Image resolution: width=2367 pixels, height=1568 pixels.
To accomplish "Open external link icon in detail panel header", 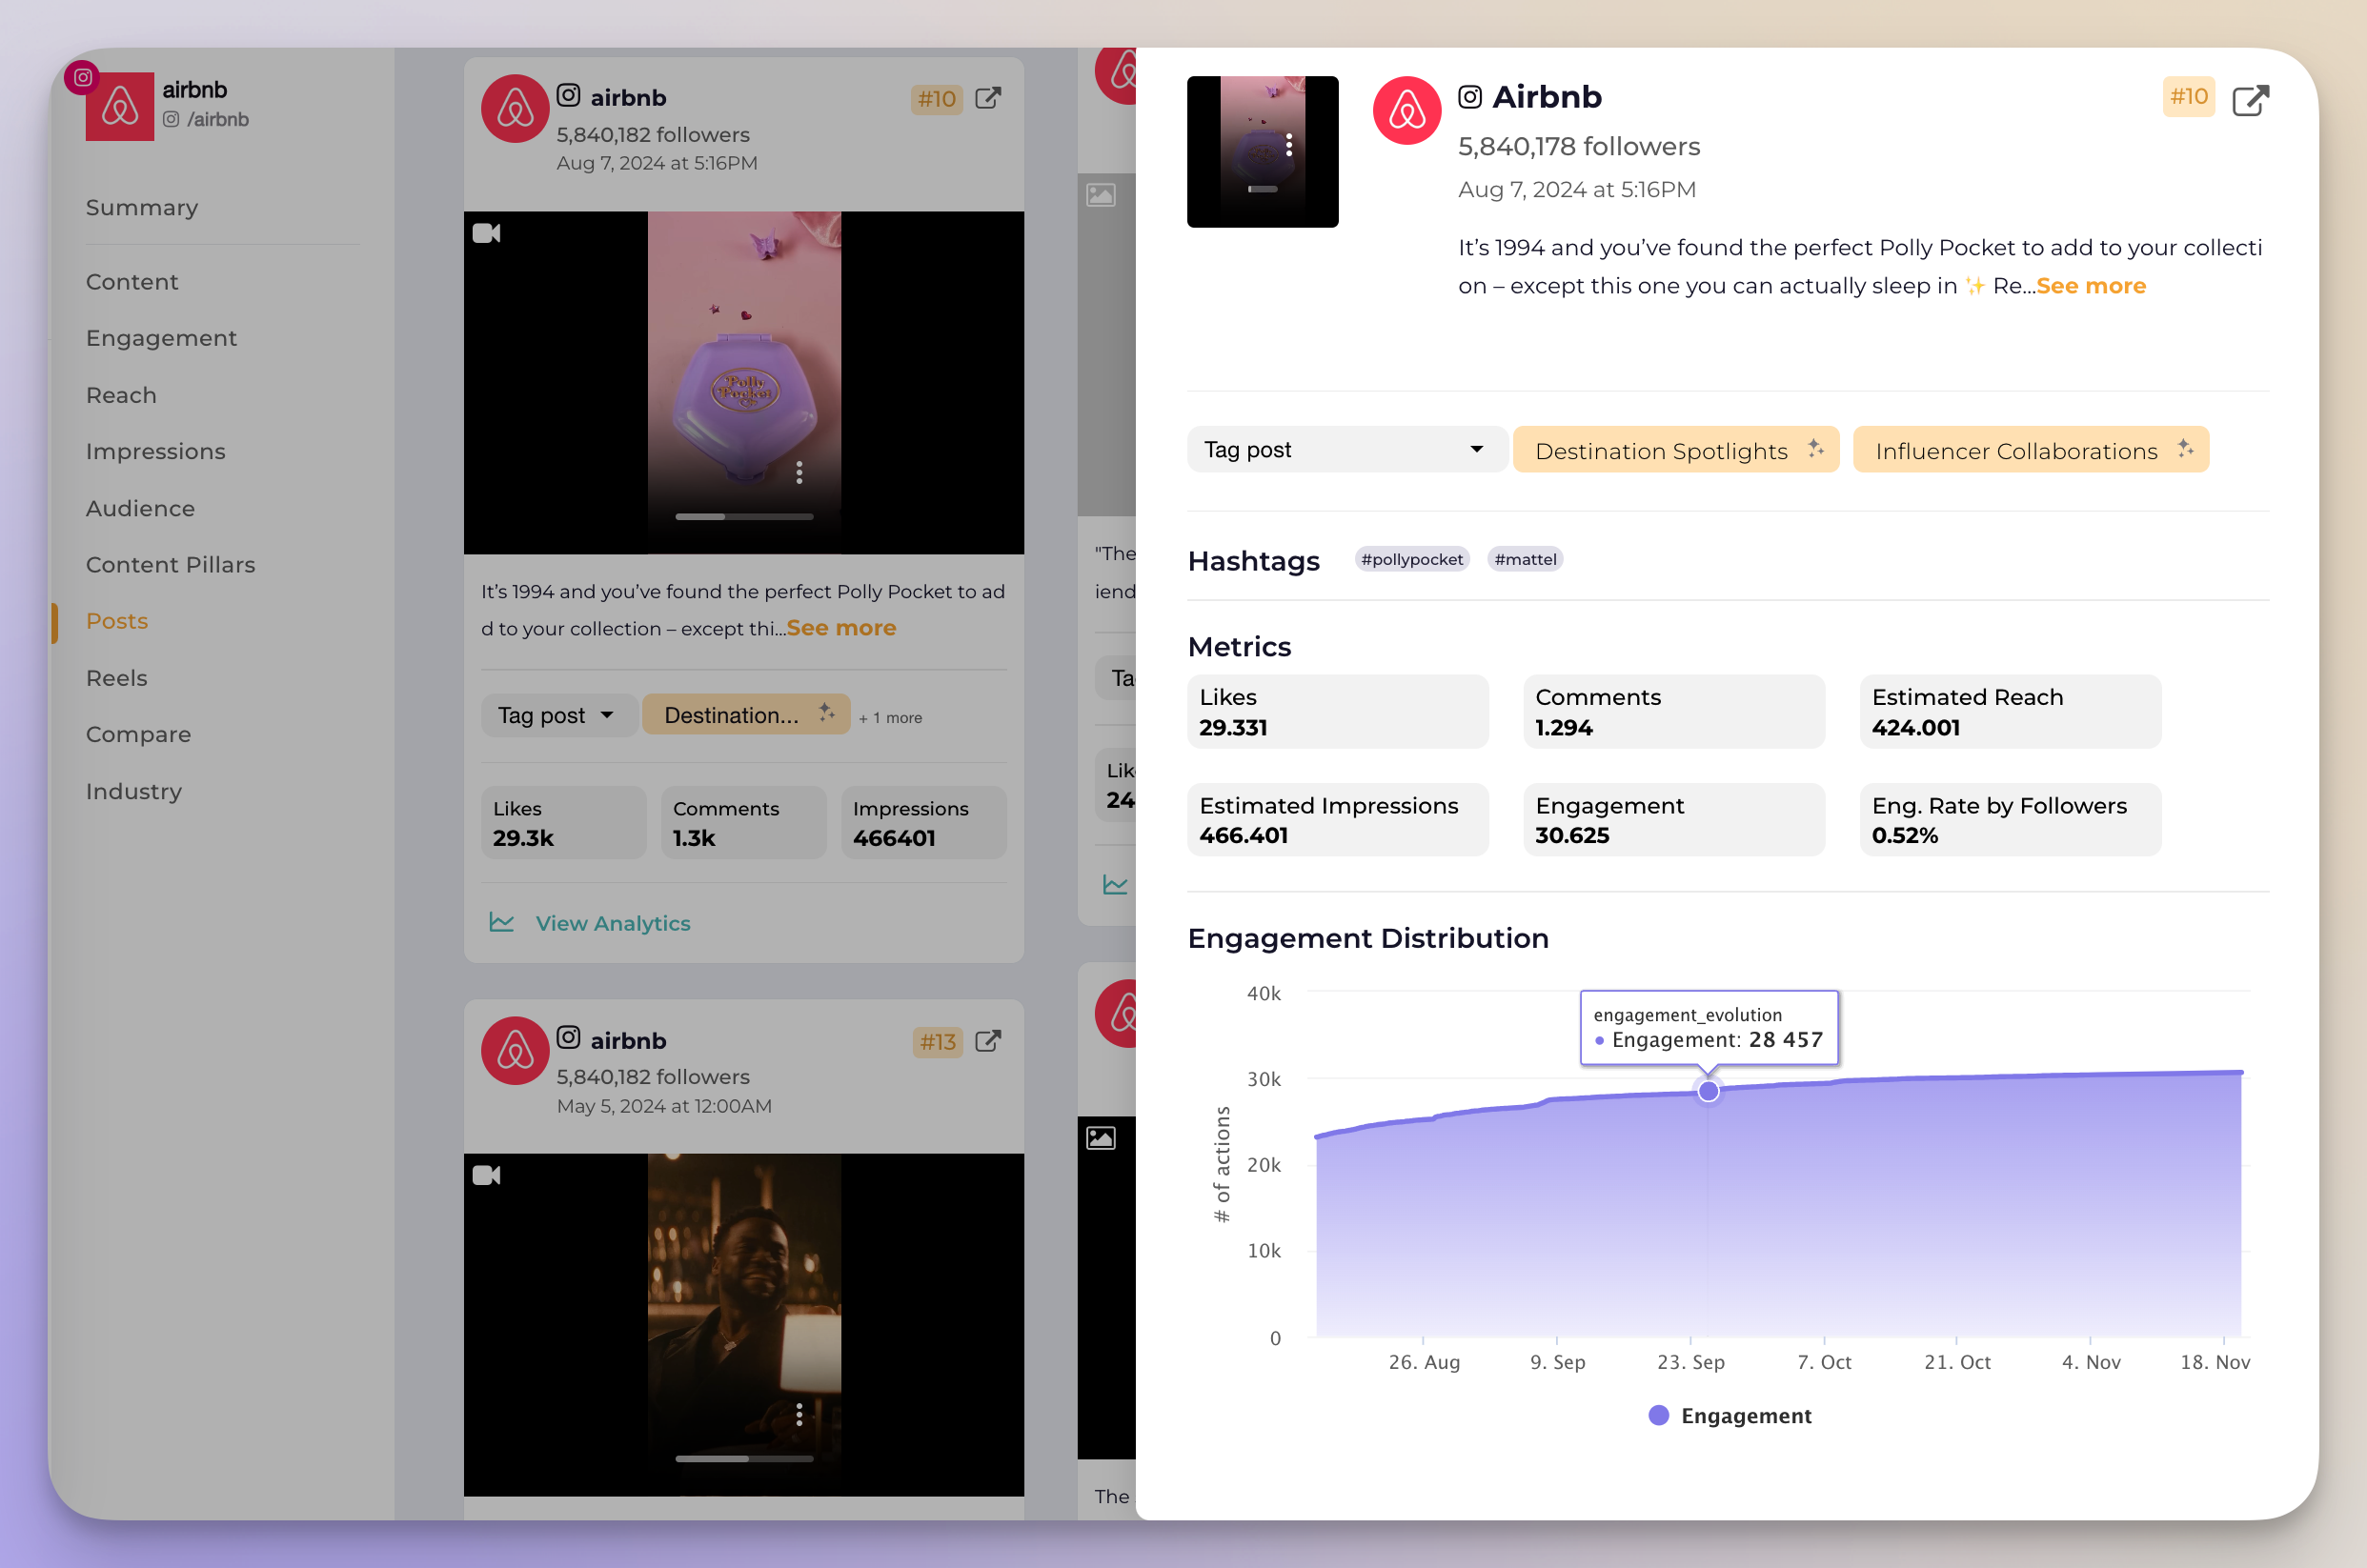I will coord(2250,100).
